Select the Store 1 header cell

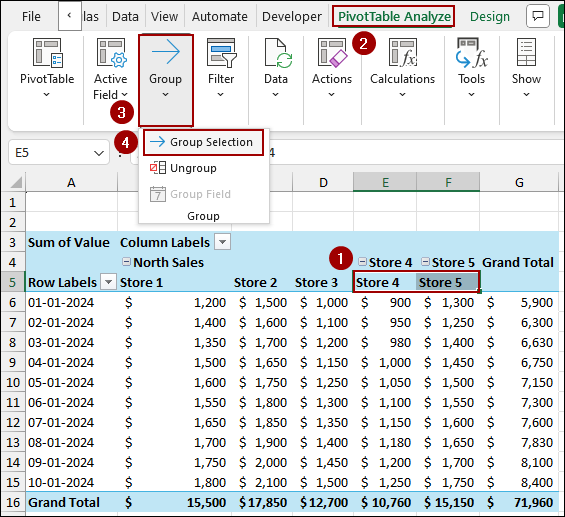(x=174, y=282)
